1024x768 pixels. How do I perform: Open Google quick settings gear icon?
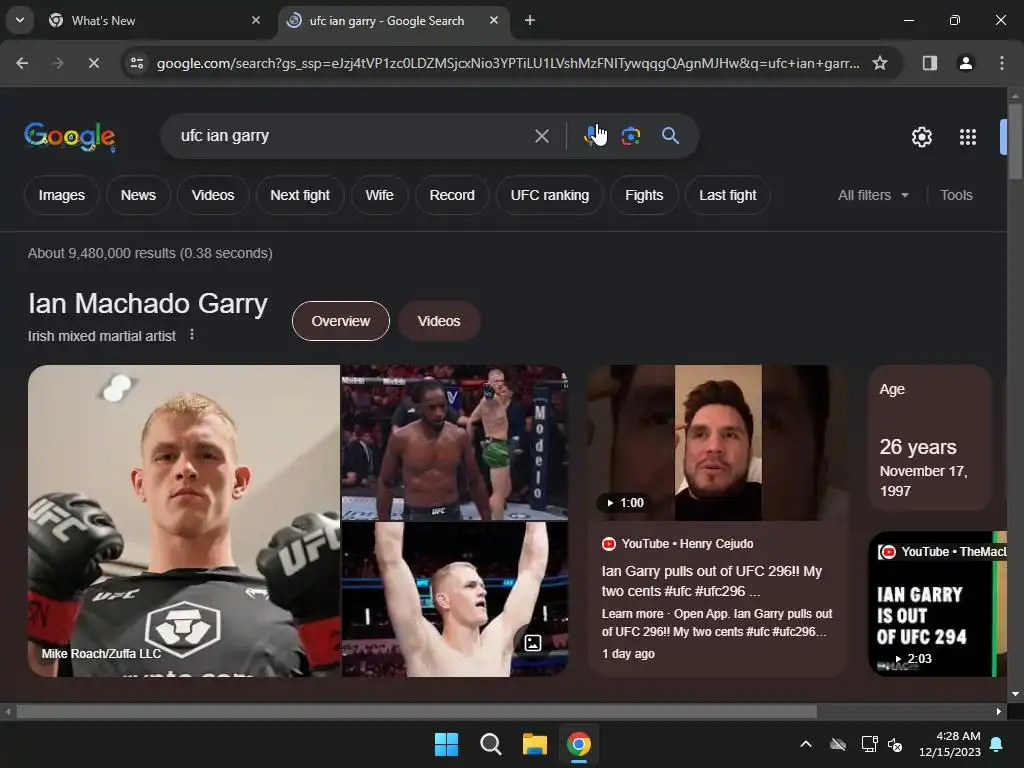pos(921,136)
